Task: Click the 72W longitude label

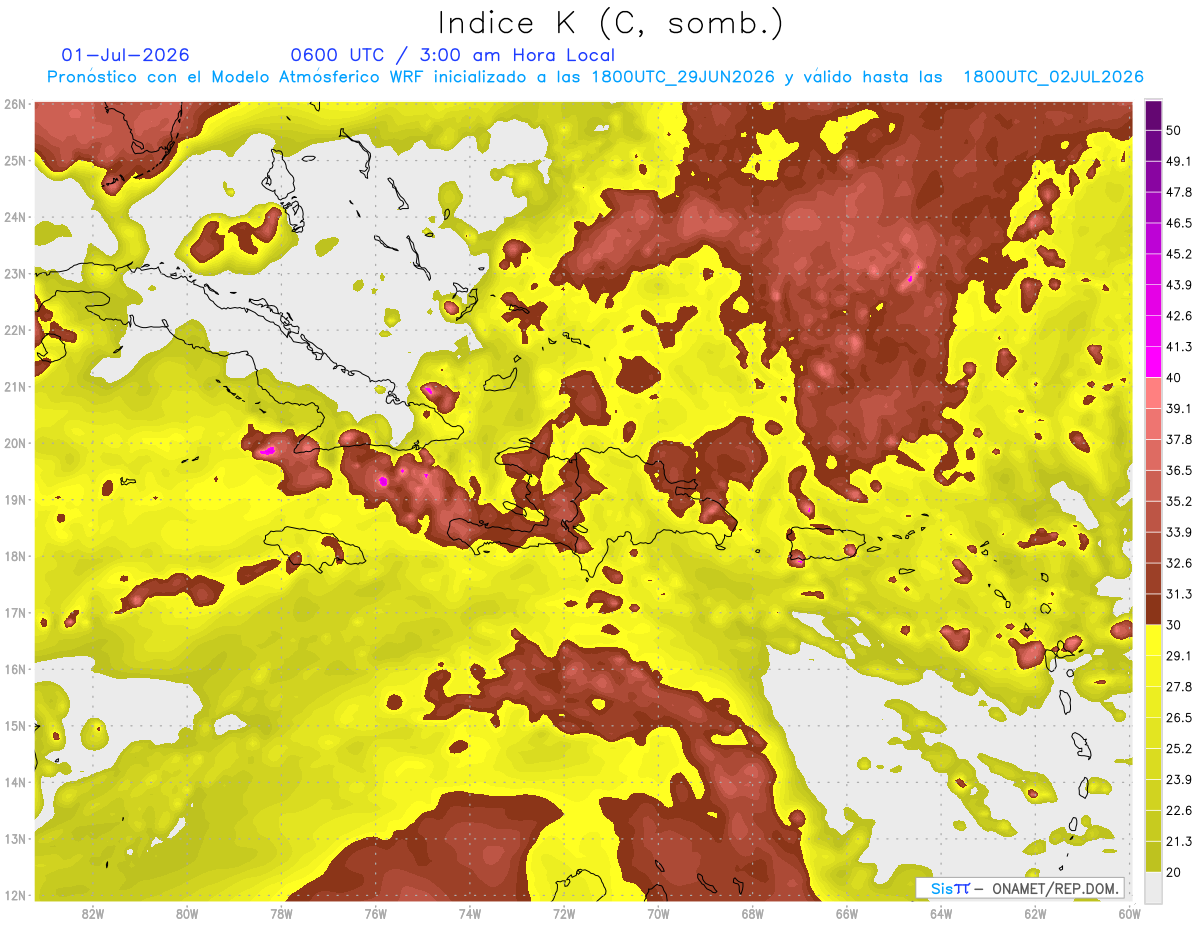Action: click(x=564, y=913)
